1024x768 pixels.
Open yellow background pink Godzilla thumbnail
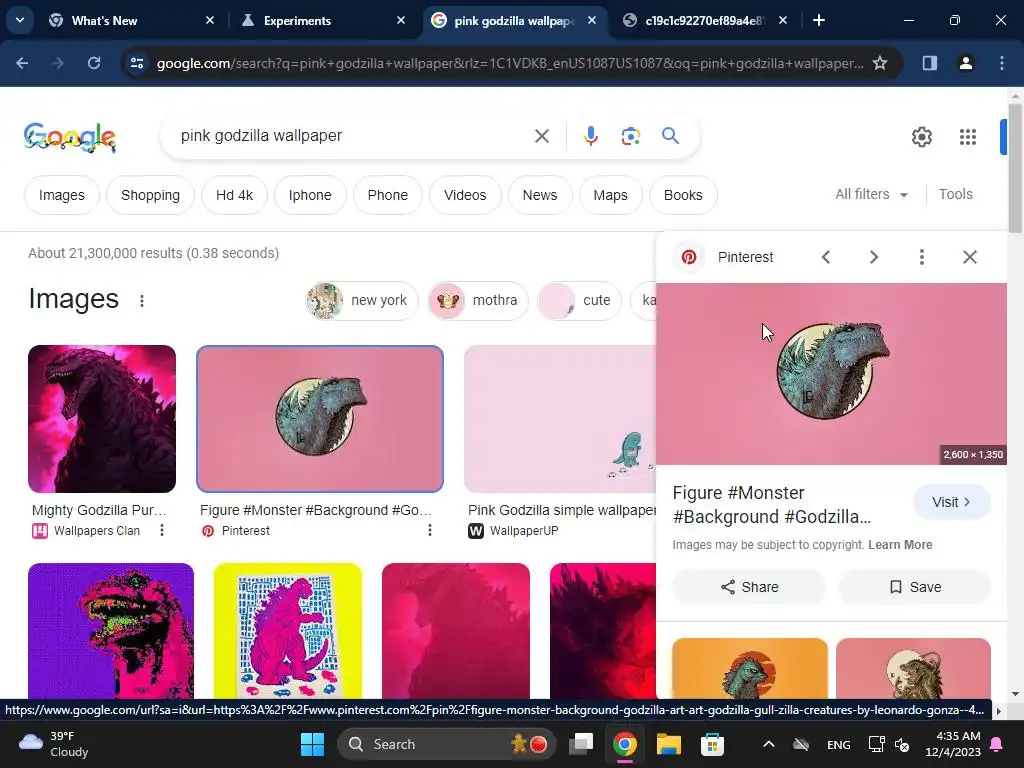tap(288, 630)
